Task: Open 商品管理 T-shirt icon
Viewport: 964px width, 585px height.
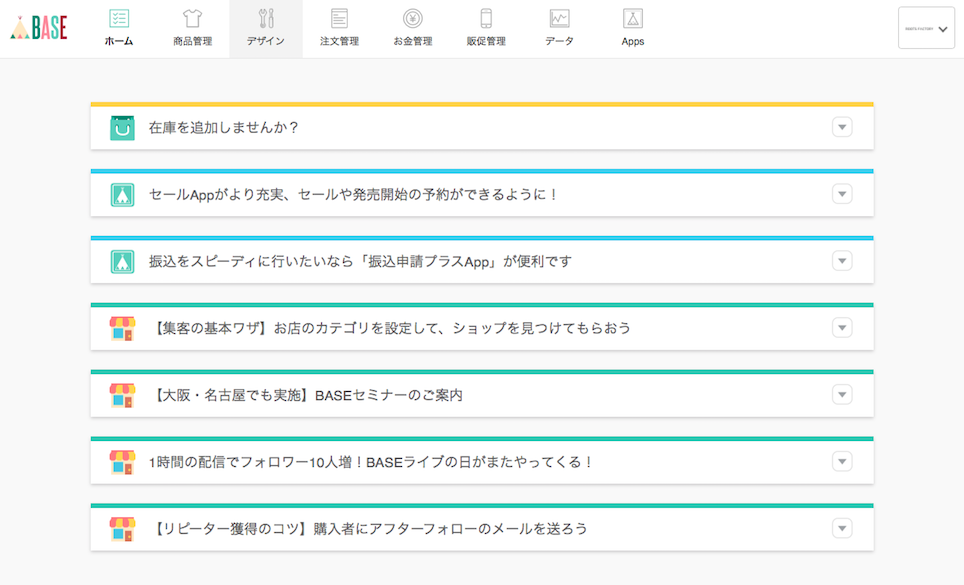Action: tap(192, 19)
